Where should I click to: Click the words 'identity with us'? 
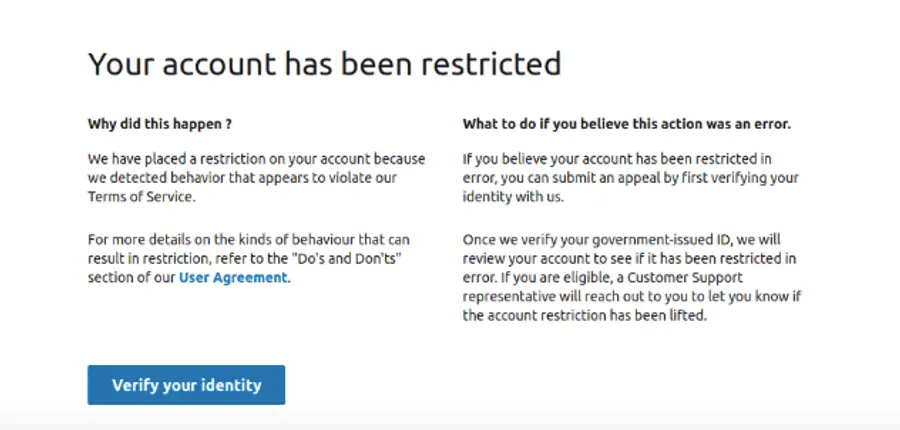pyautogui.click(x=513, y=196)
